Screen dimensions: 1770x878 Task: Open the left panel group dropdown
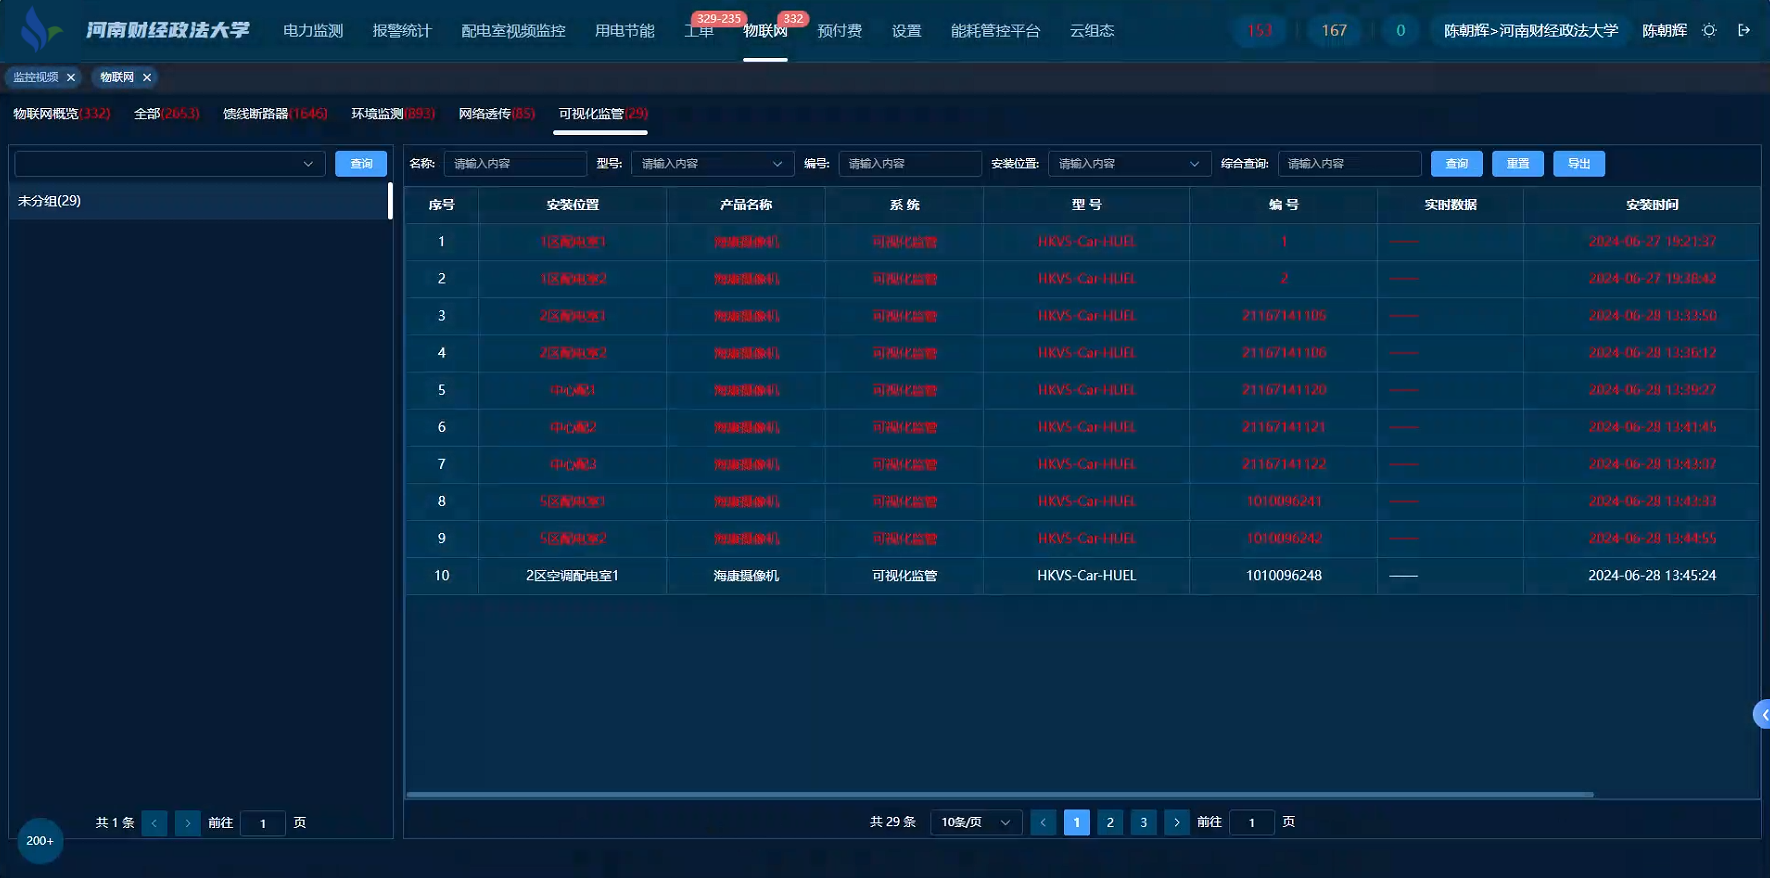[x=169, y=164]
